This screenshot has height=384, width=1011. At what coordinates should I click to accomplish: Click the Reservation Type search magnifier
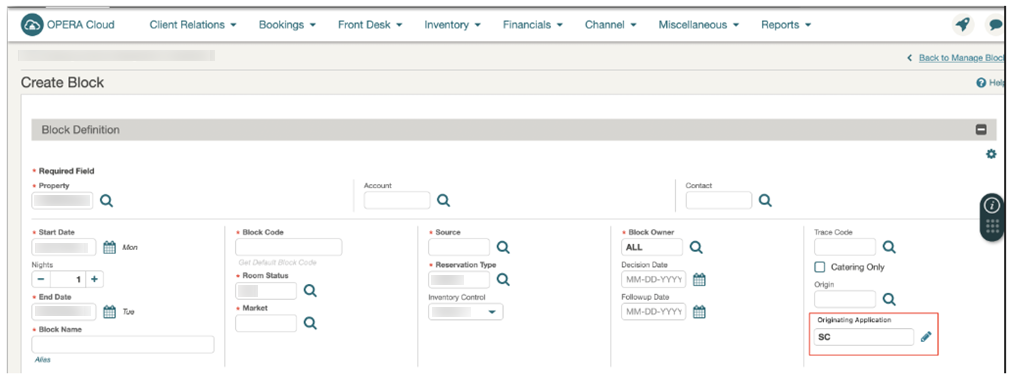click(x=503, y=280)
